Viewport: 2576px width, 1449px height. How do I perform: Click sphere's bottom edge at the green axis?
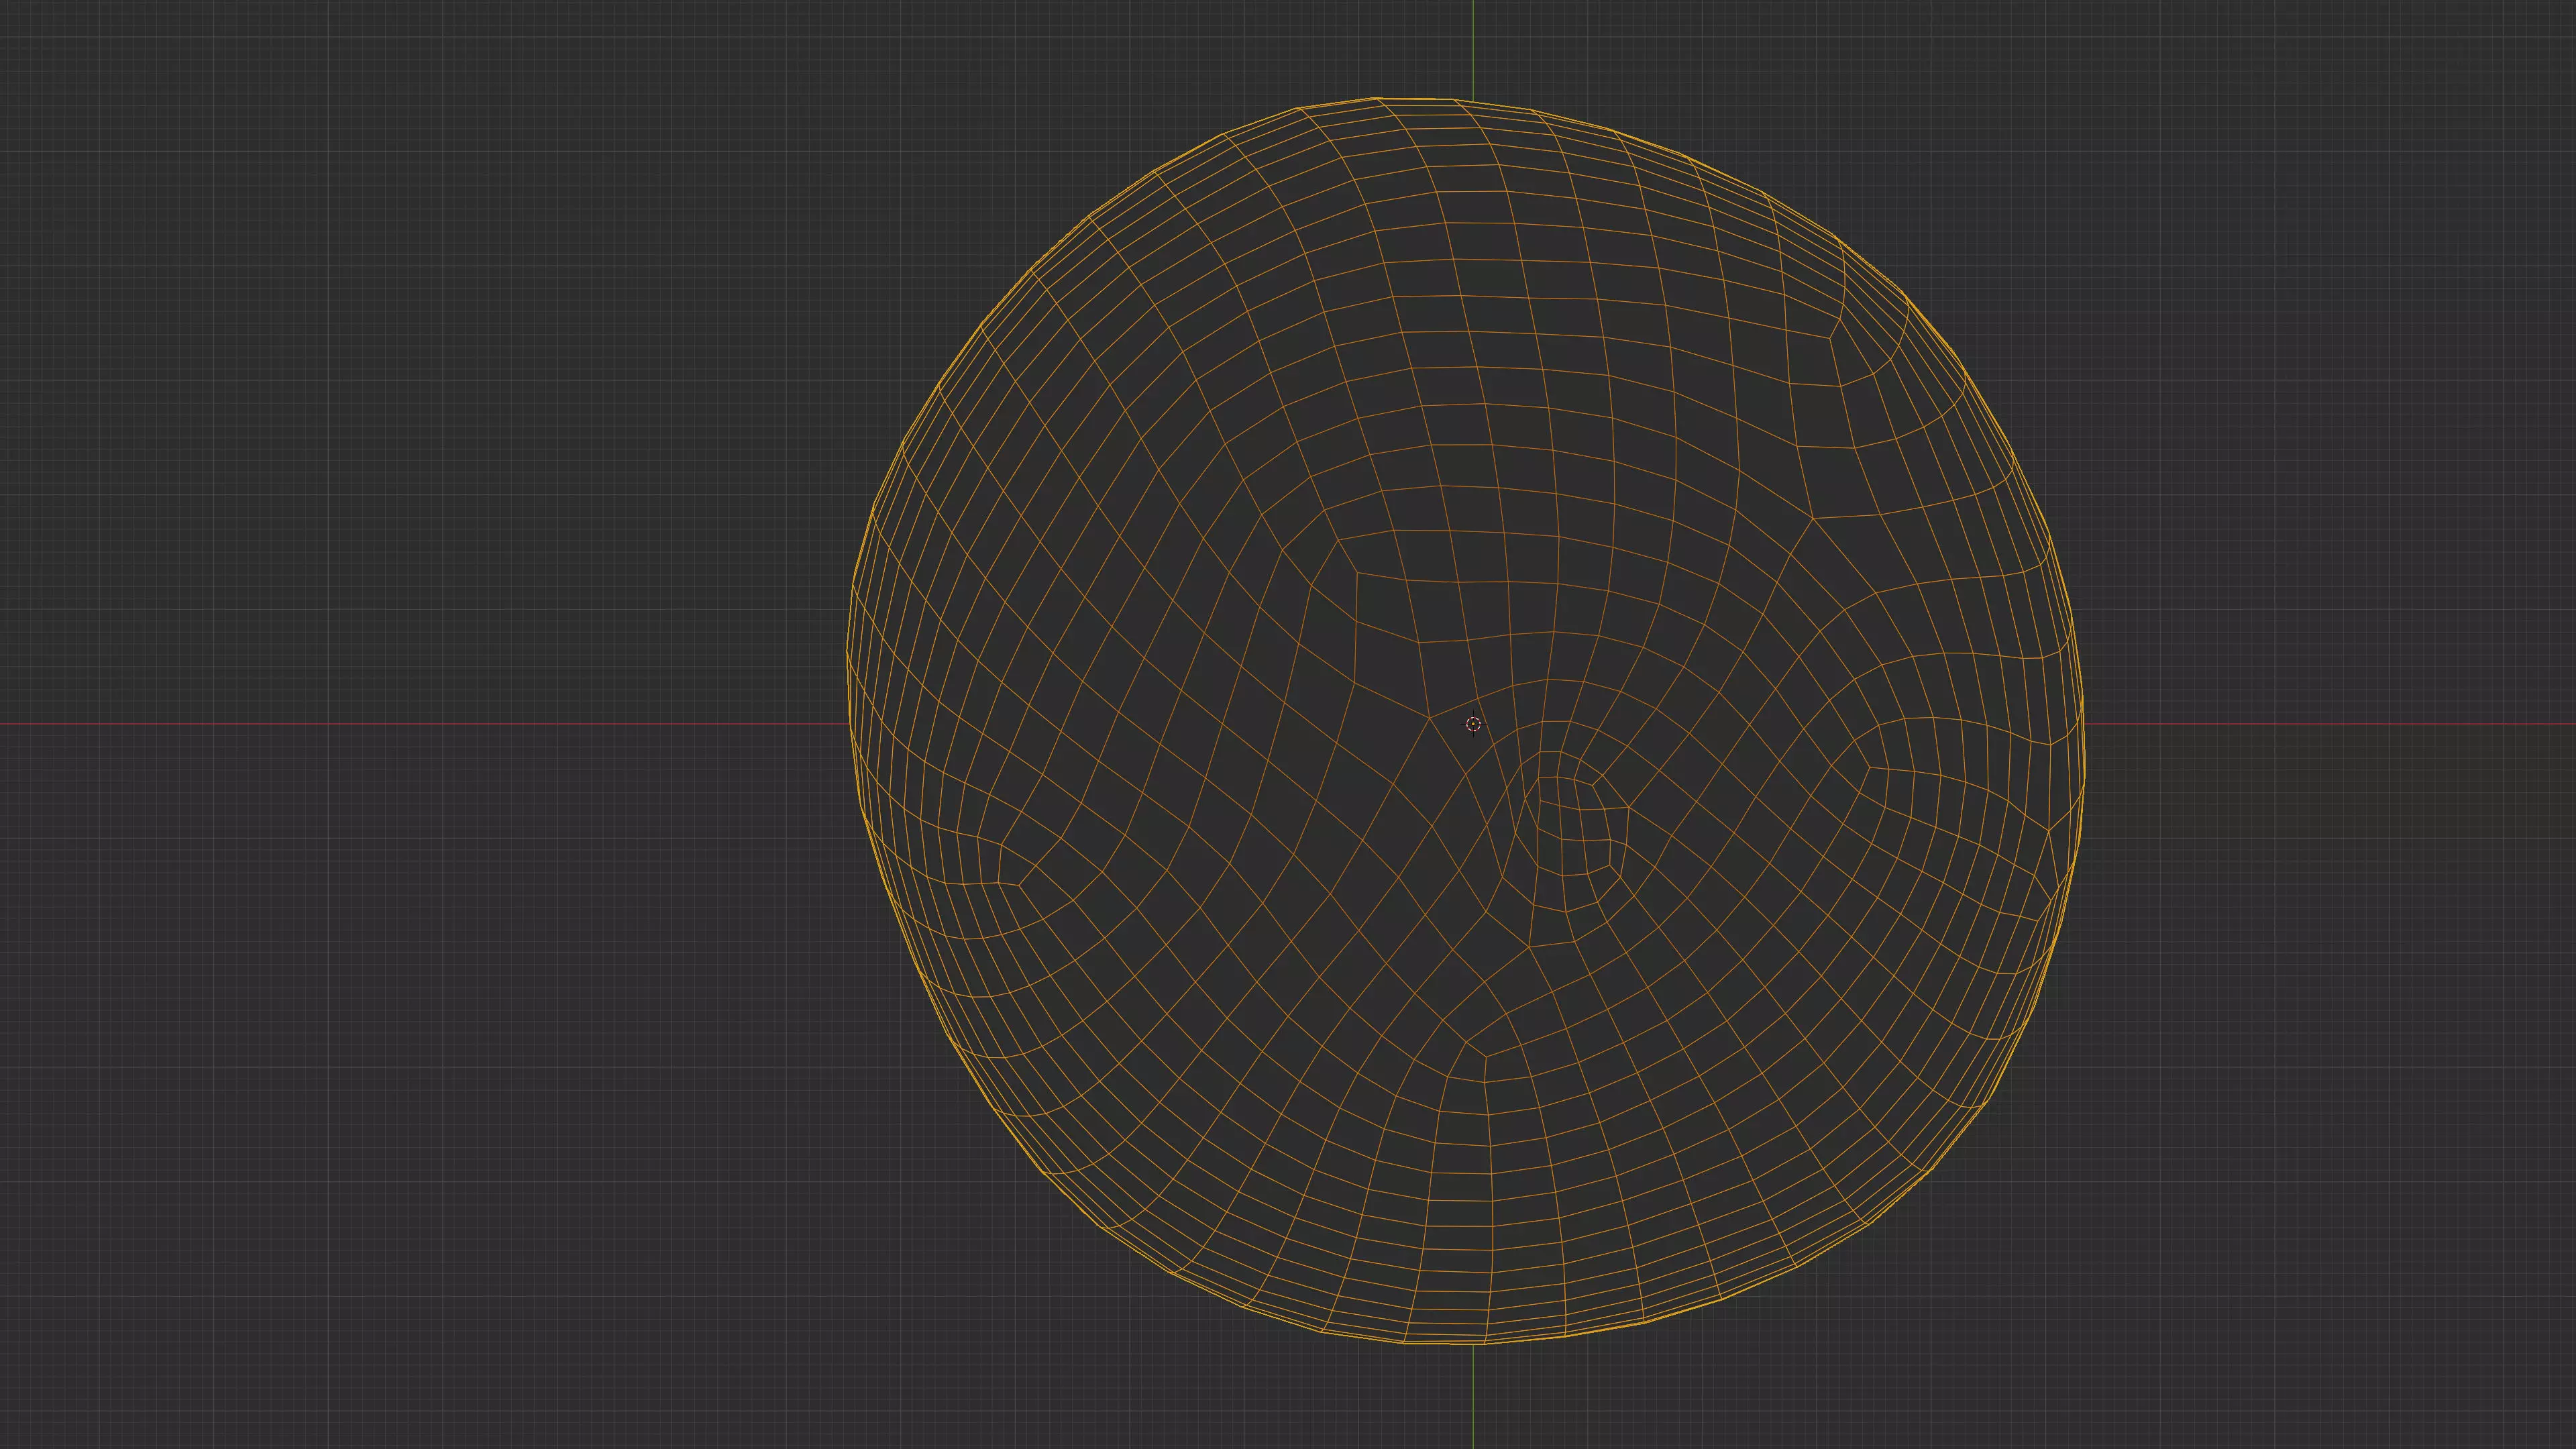[x=1473, y=1344]
